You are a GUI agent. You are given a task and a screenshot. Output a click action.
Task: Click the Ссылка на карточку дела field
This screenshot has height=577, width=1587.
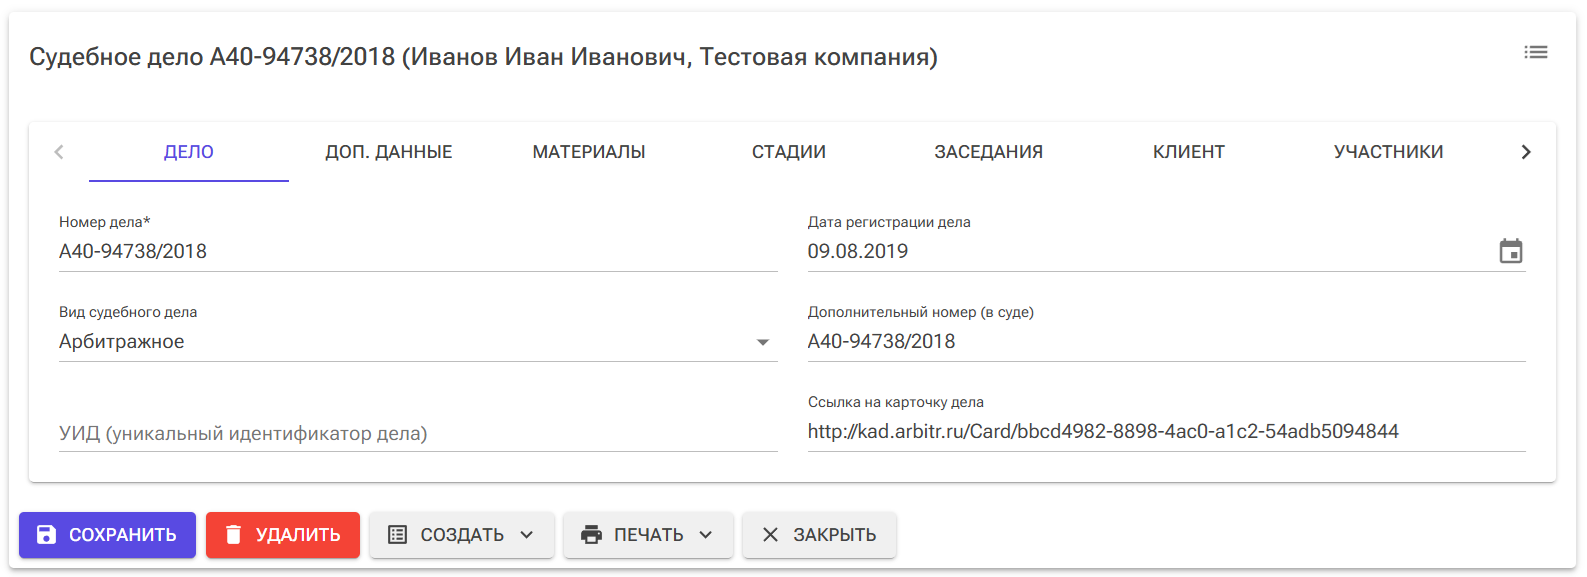pyautogui.click(x=1165, y=432)
